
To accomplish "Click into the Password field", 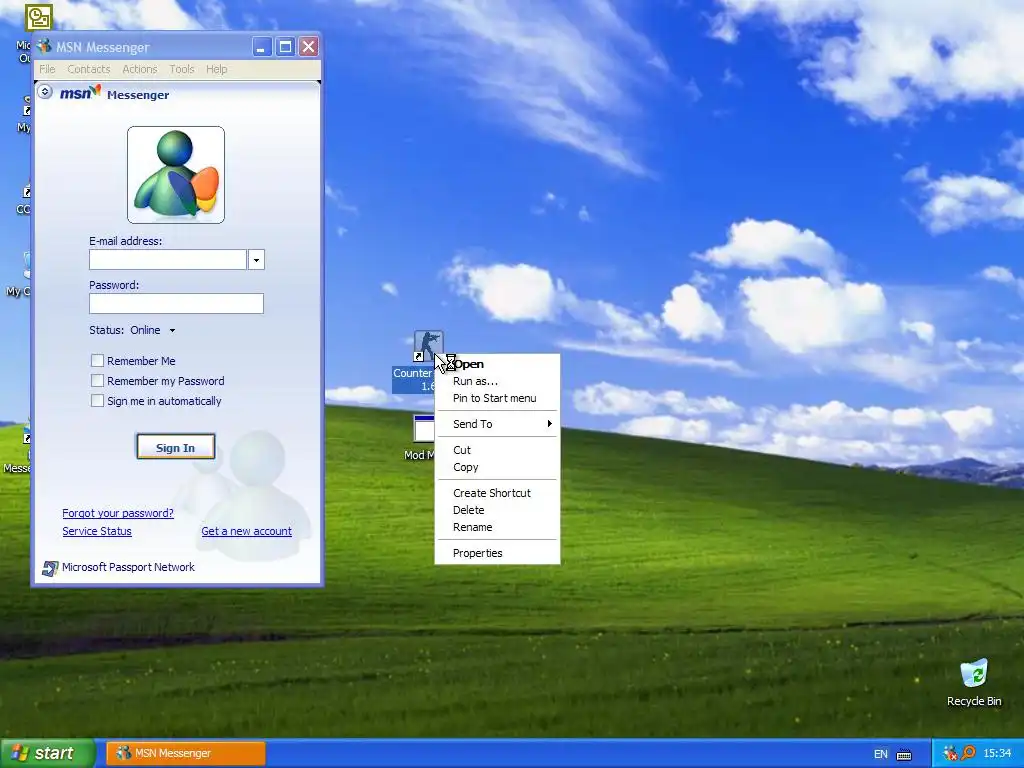I will point(176,304).
